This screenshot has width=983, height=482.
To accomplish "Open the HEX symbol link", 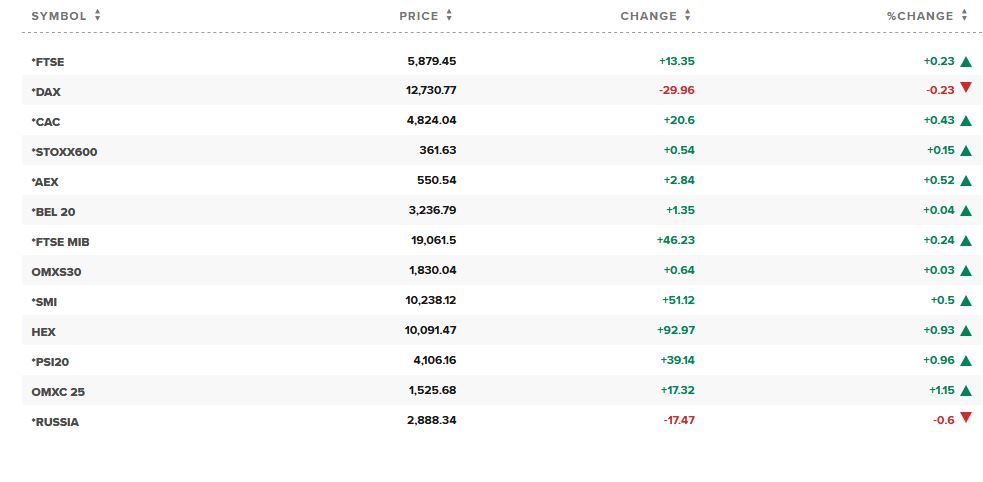I will (43, 332).
